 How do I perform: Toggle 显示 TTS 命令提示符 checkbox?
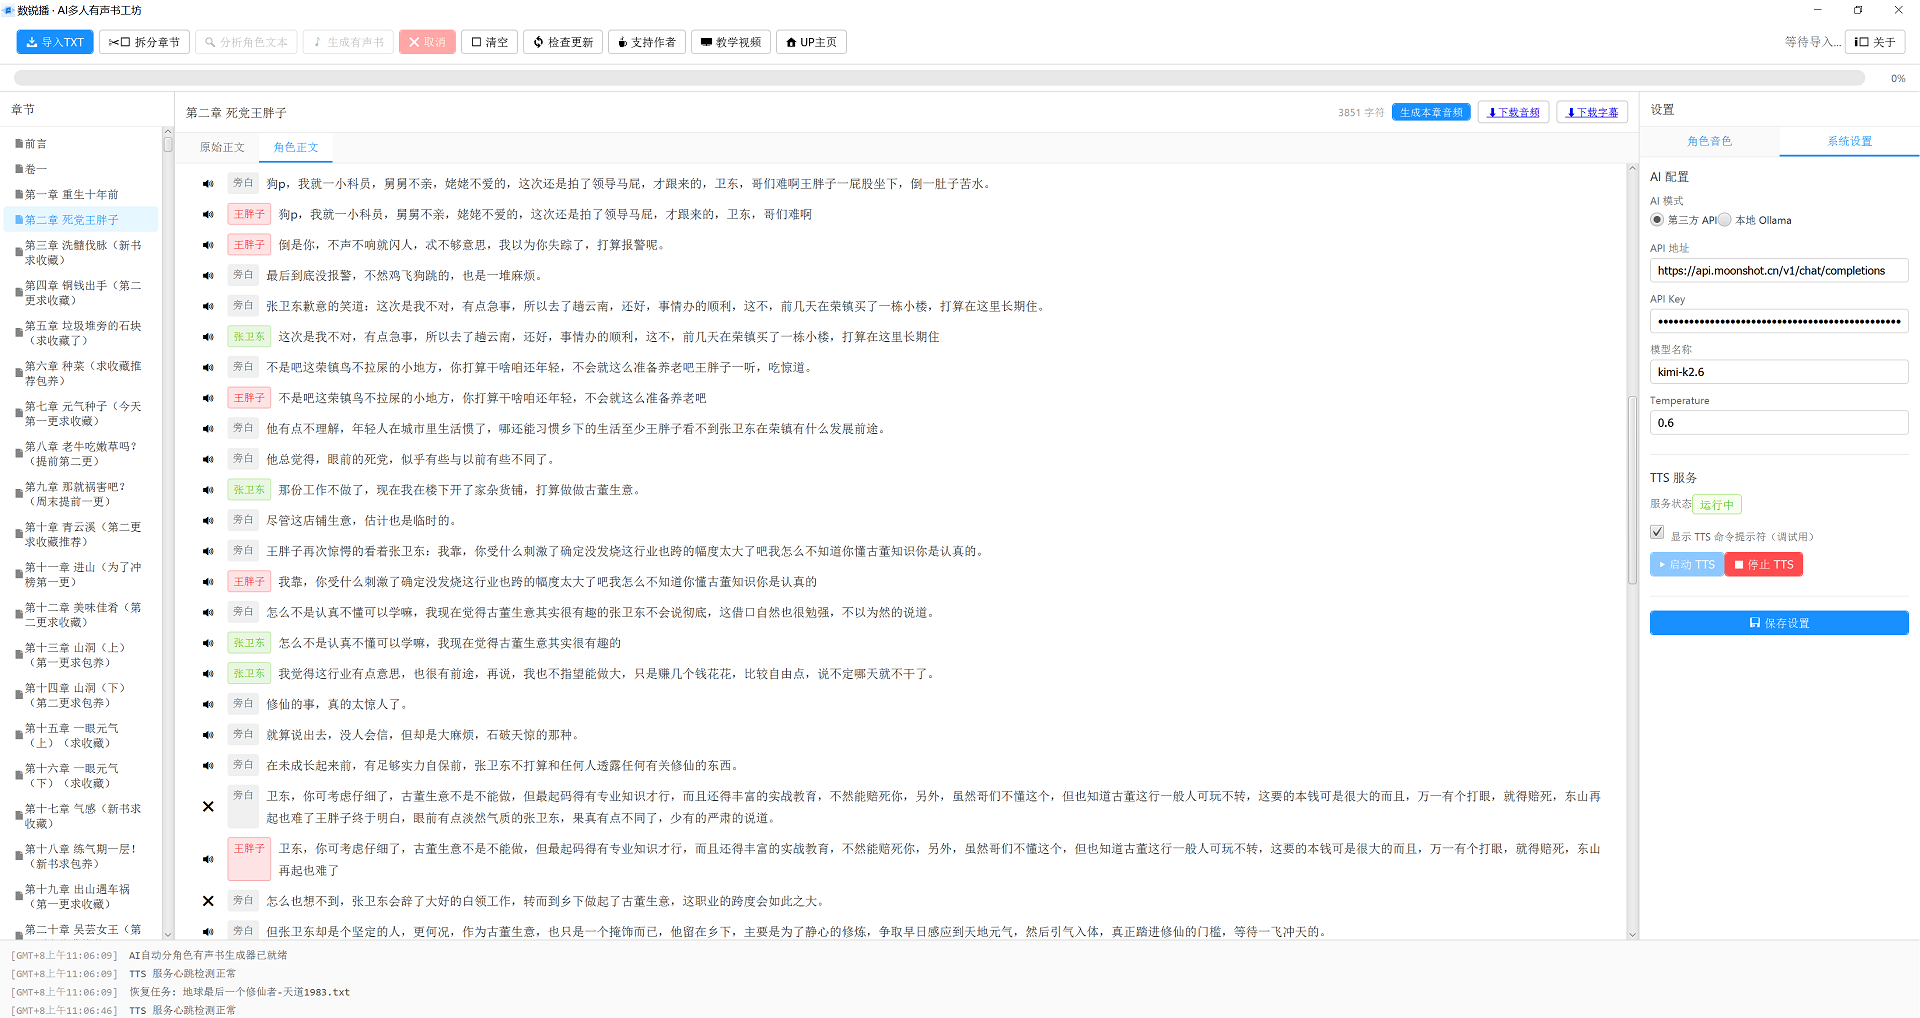tap(1657, 532)
